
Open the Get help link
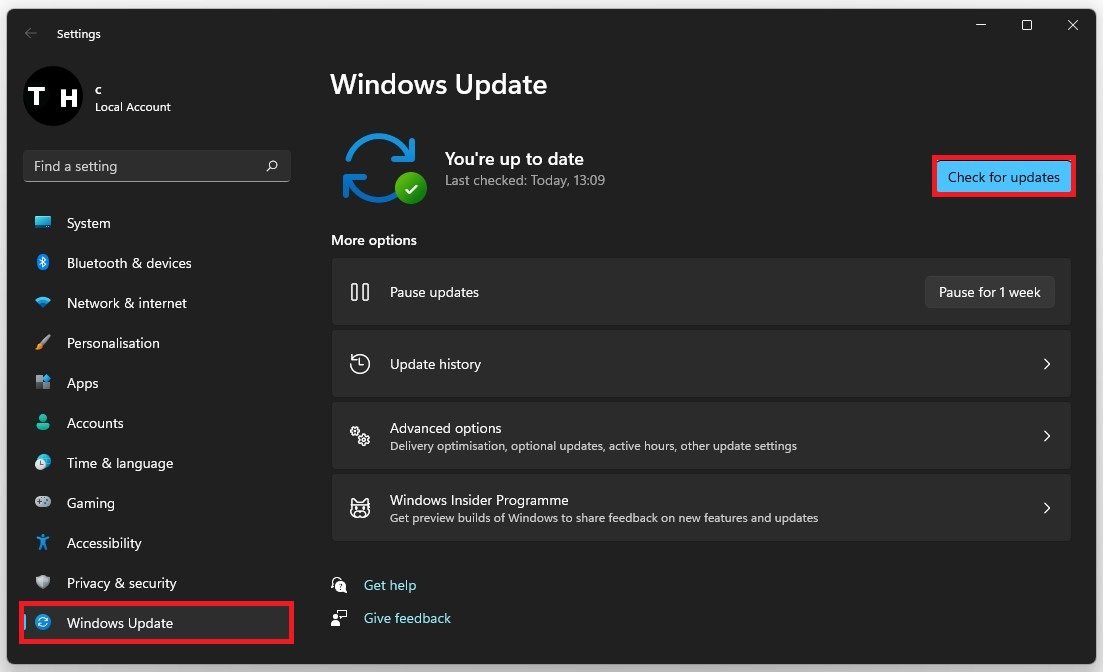(390, 585)
